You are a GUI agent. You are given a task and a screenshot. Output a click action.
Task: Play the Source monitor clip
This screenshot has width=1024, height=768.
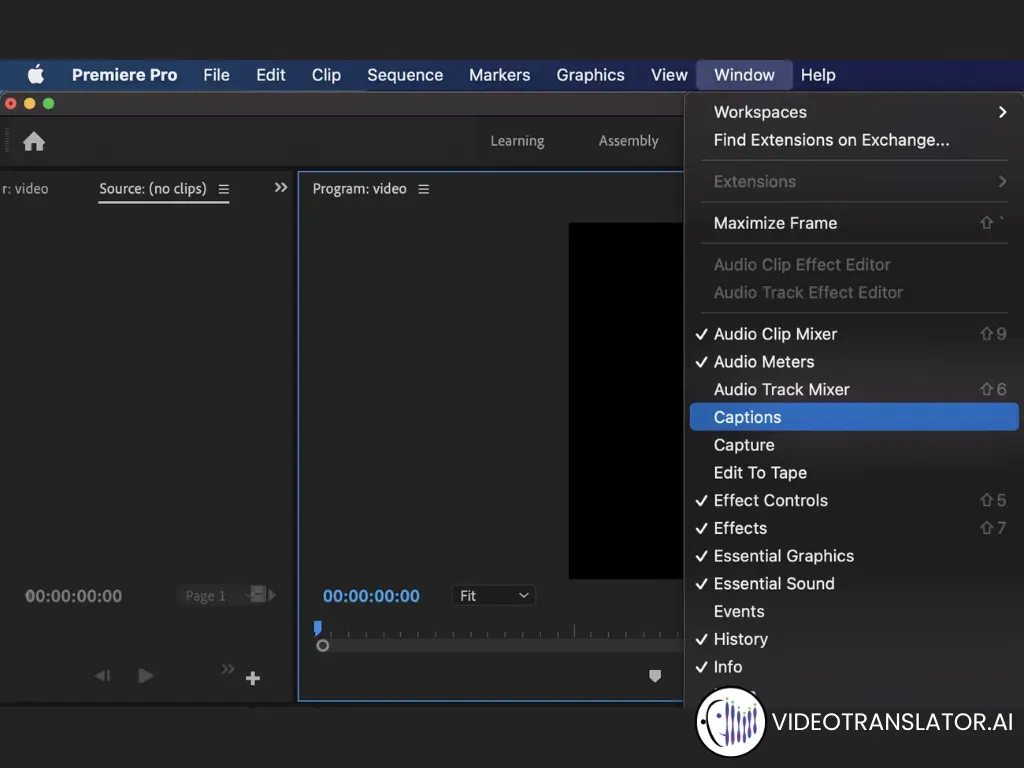pyautogui.click(x=146, y=675)
